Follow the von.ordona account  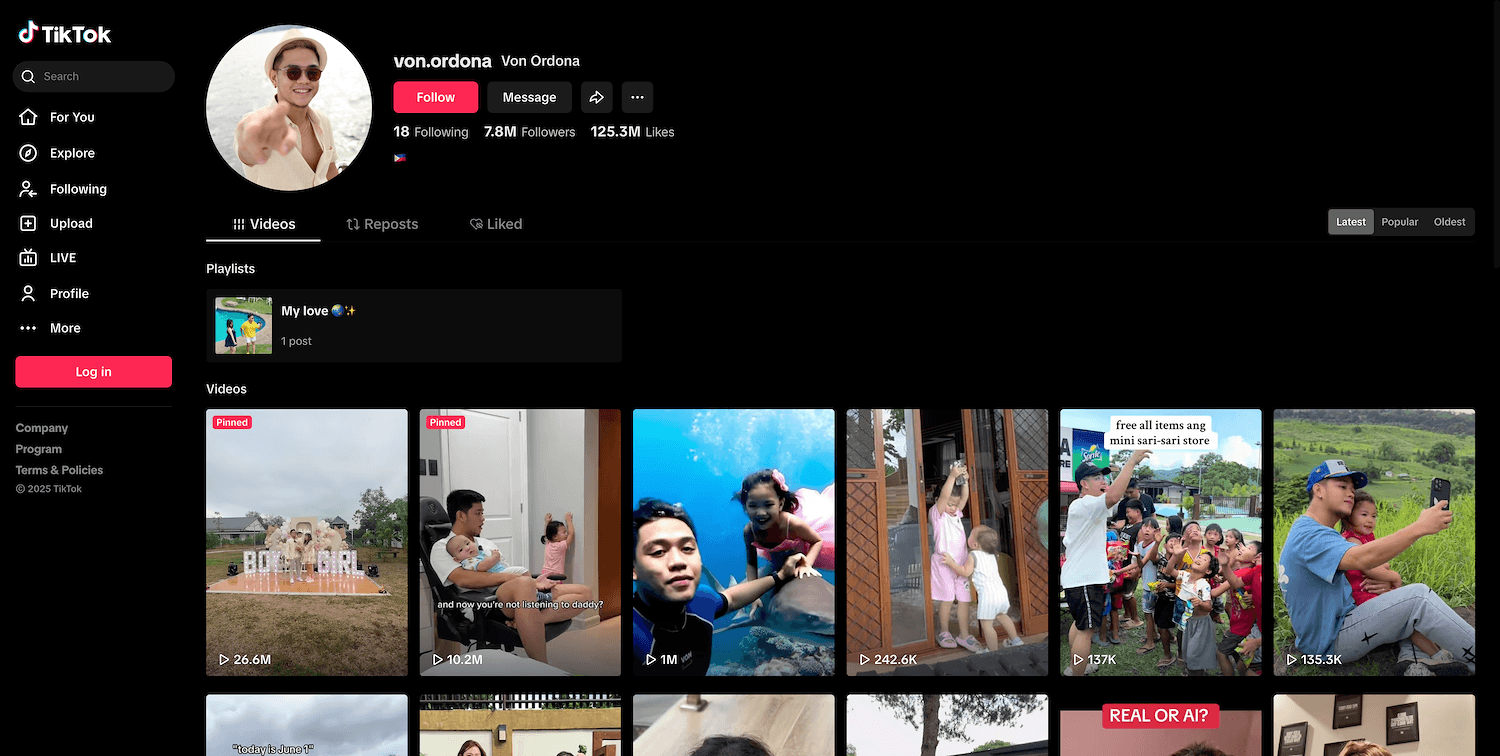pyautogui.click(x=435, y=97)
